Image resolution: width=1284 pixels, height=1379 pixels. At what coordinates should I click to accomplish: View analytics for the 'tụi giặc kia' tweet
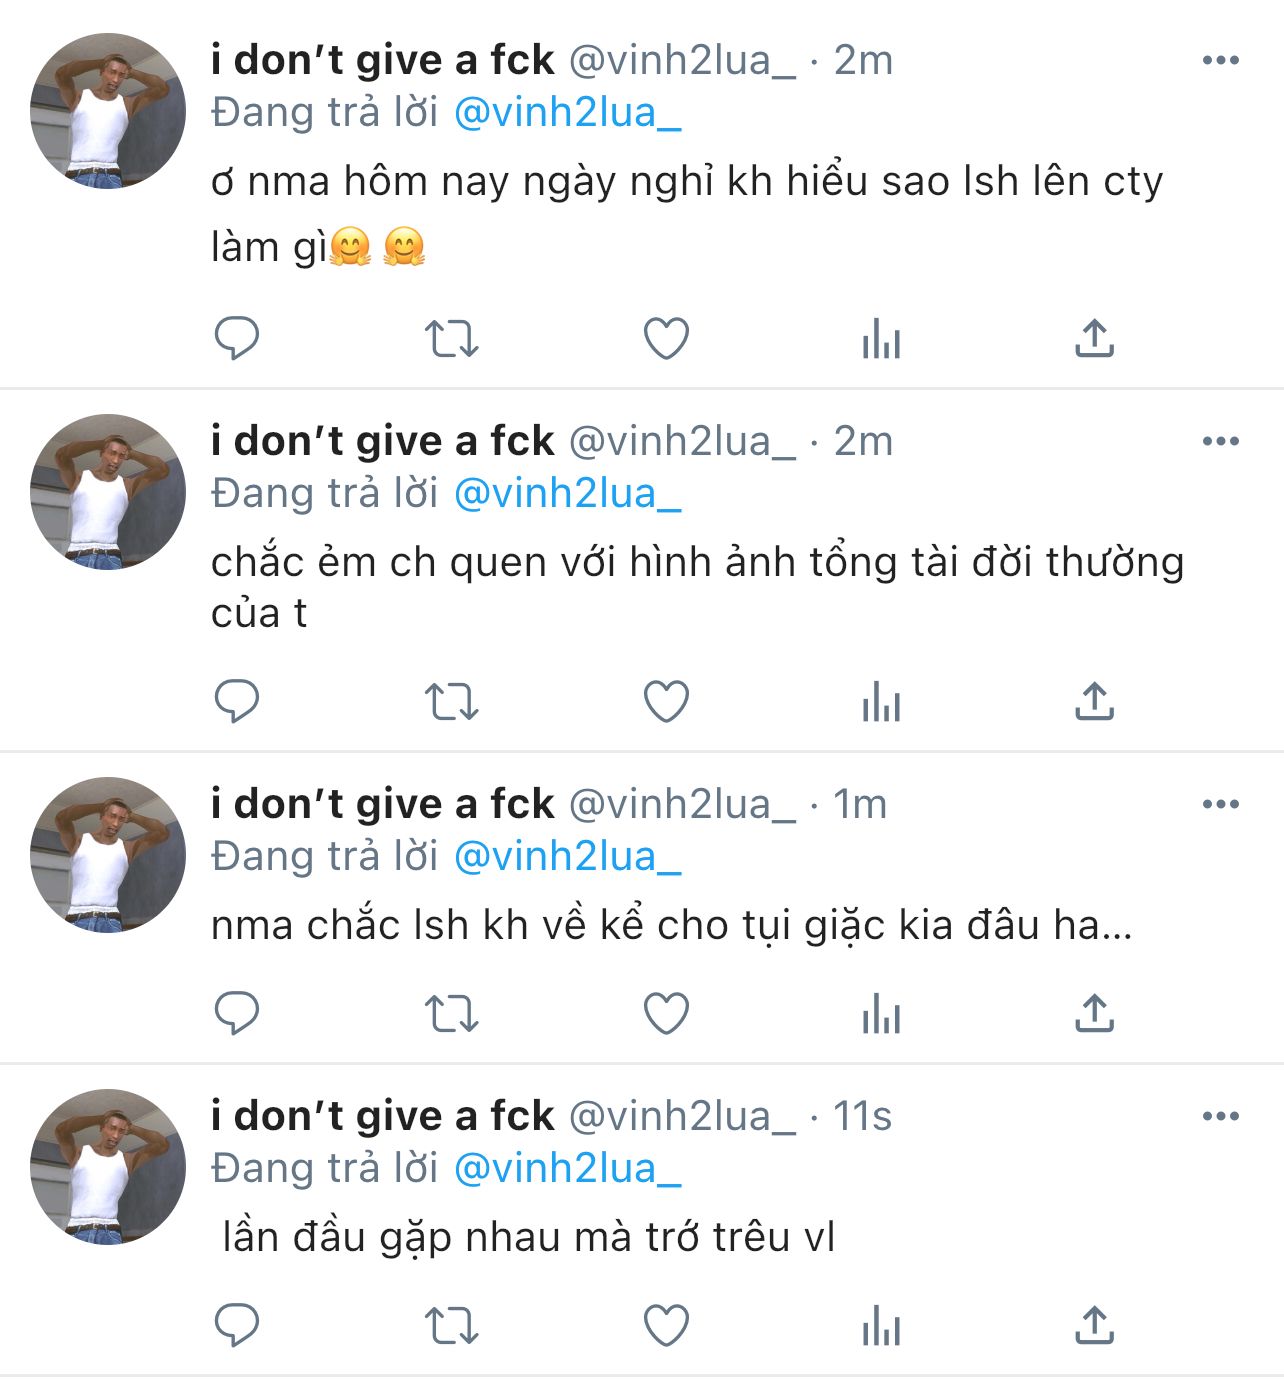(881, 1014)
